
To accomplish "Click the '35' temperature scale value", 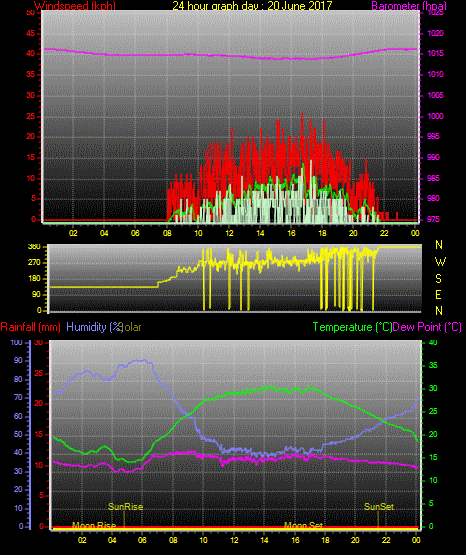I will point(433,365).
